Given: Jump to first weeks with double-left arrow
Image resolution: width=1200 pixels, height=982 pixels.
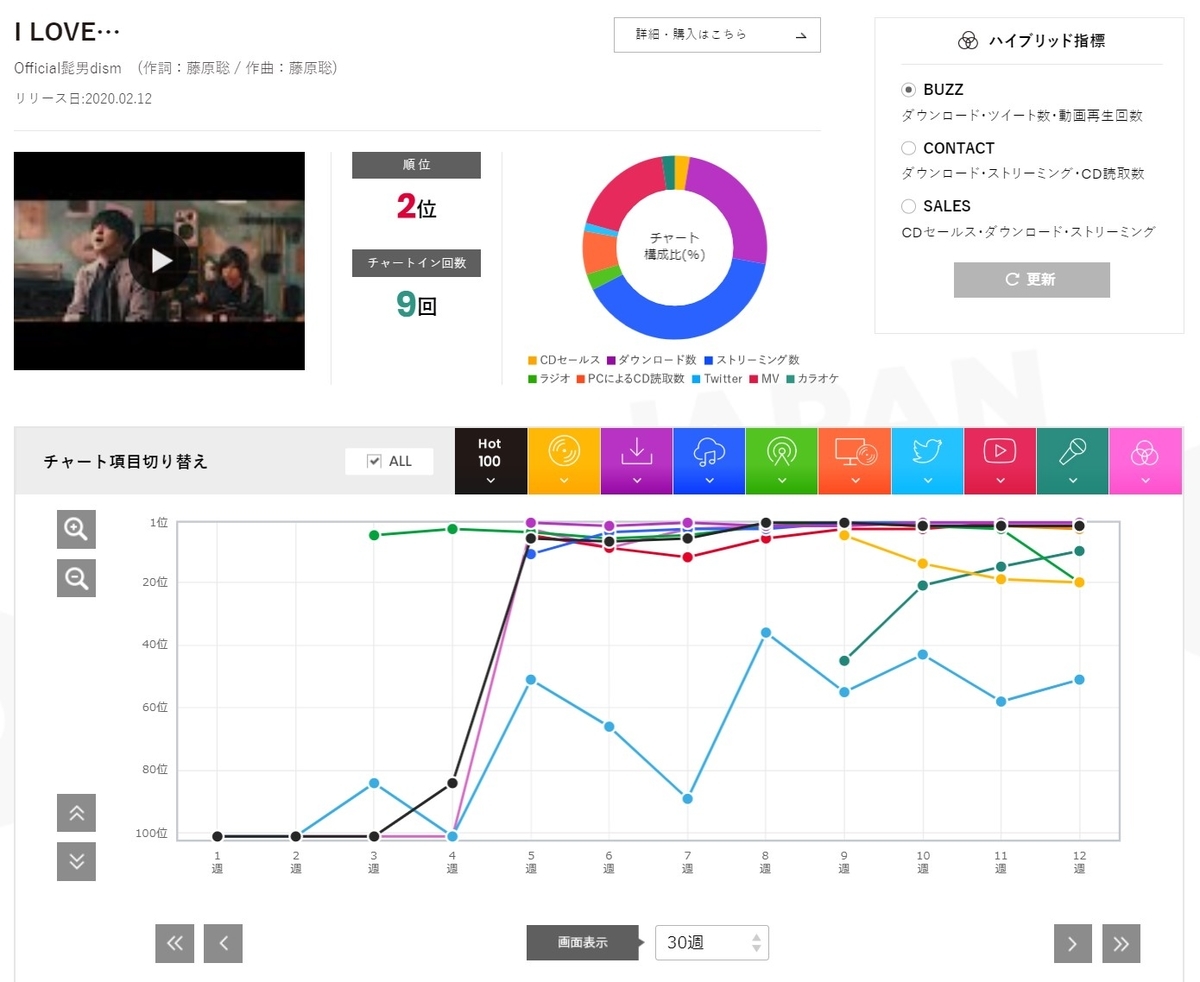Looking at the screenshot, I should (174, 943).
